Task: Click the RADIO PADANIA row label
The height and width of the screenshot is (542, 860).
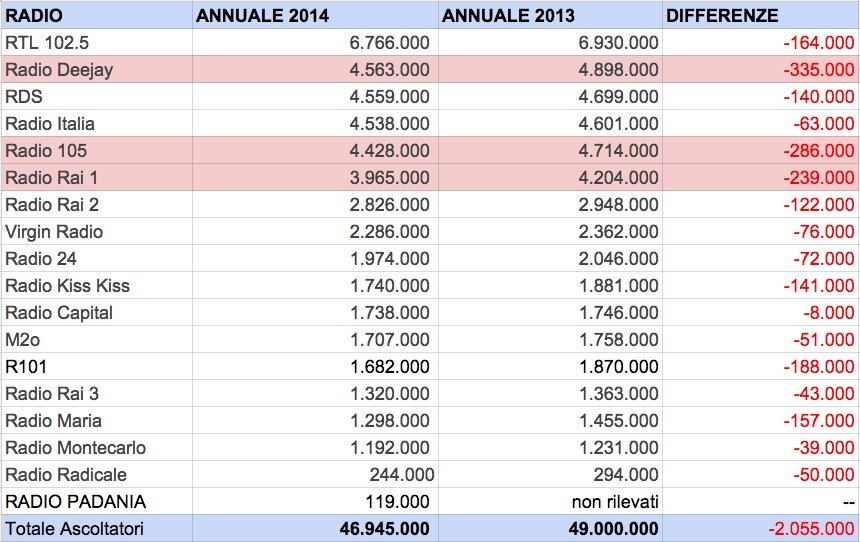Action: pos(76,501)
